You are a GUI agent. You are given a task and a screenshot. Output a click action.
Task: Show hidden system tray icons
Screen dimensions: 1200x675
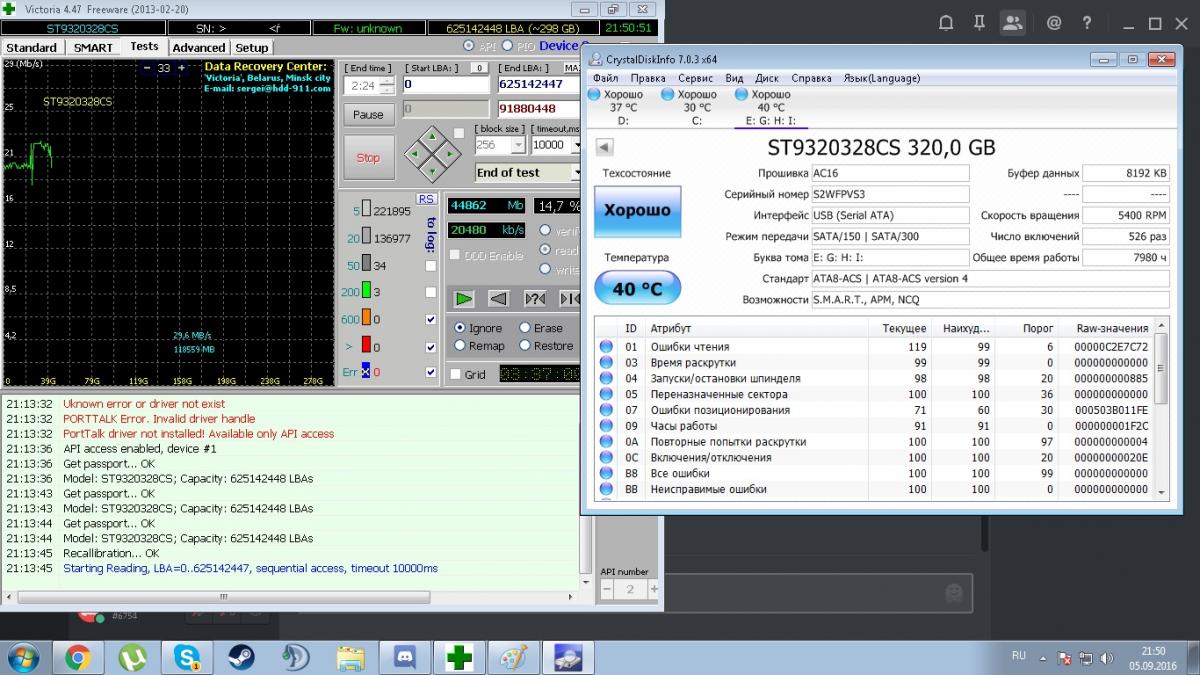[x=1043, y=658]
